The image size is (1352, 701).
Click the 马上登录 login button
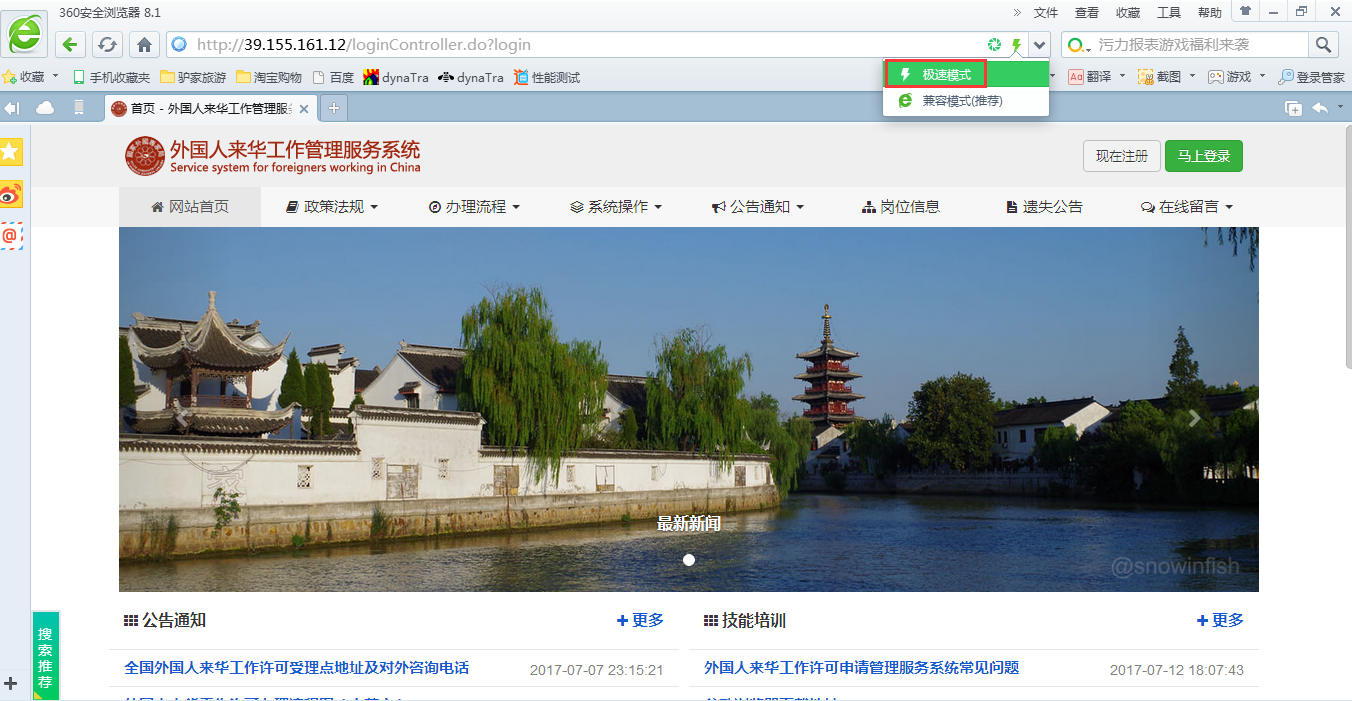(1203, 156)
